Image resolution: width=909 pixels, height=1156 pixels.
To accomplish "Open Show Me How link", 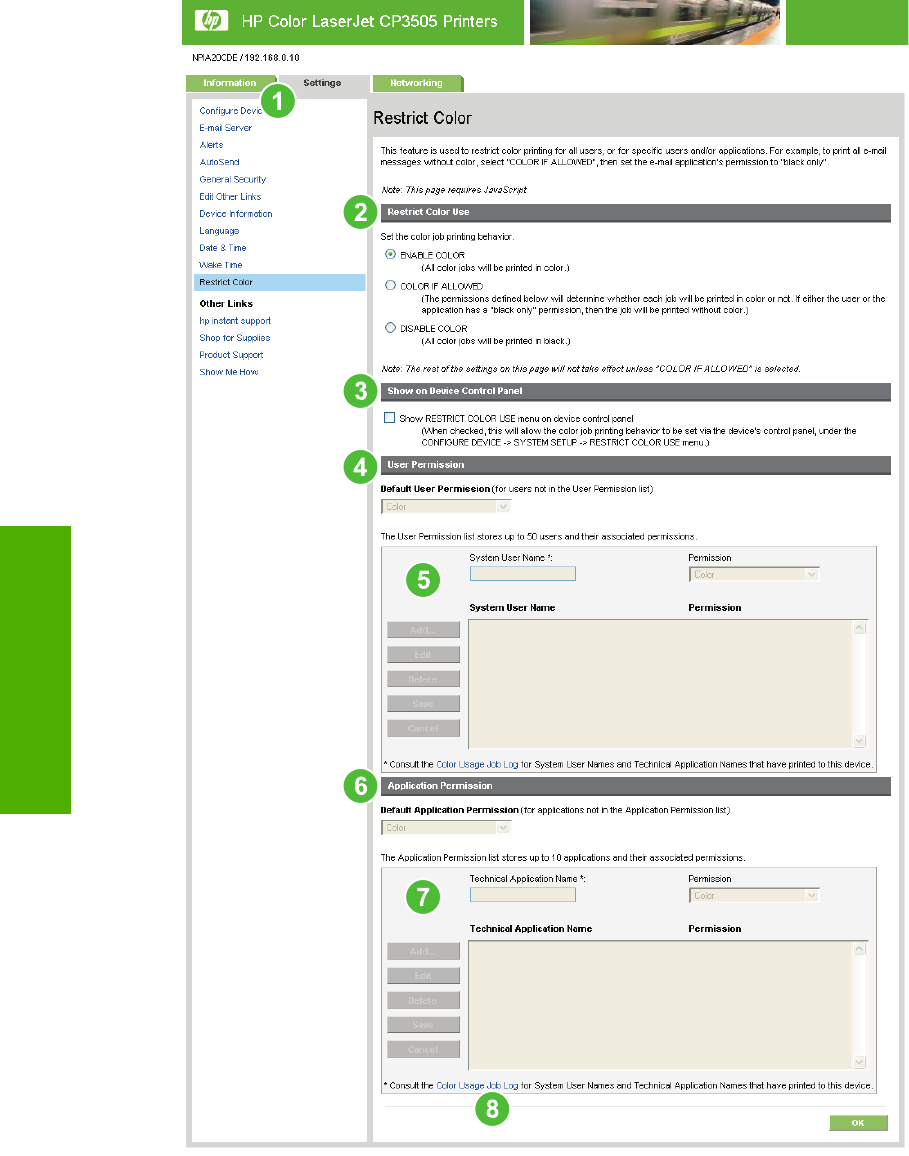I will pyautogui.click(x=229, y=372).
